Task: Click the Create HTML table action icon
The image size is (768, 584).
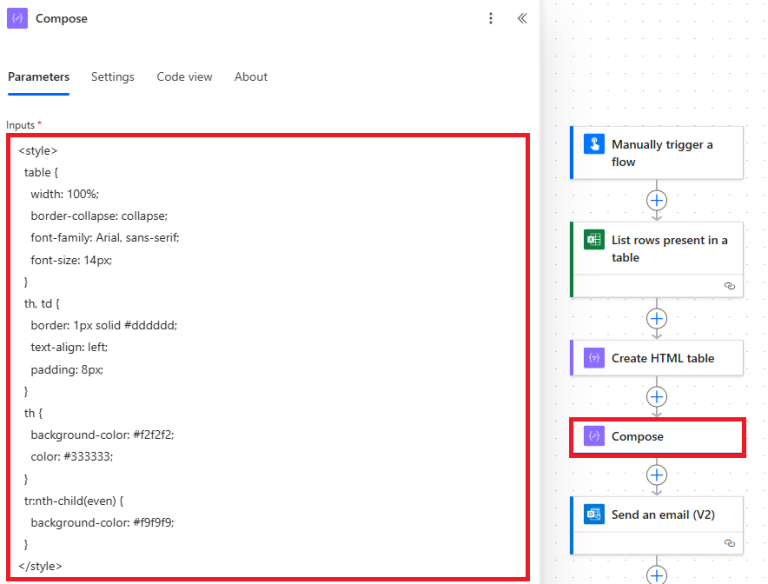Action: tap(594, 358)
